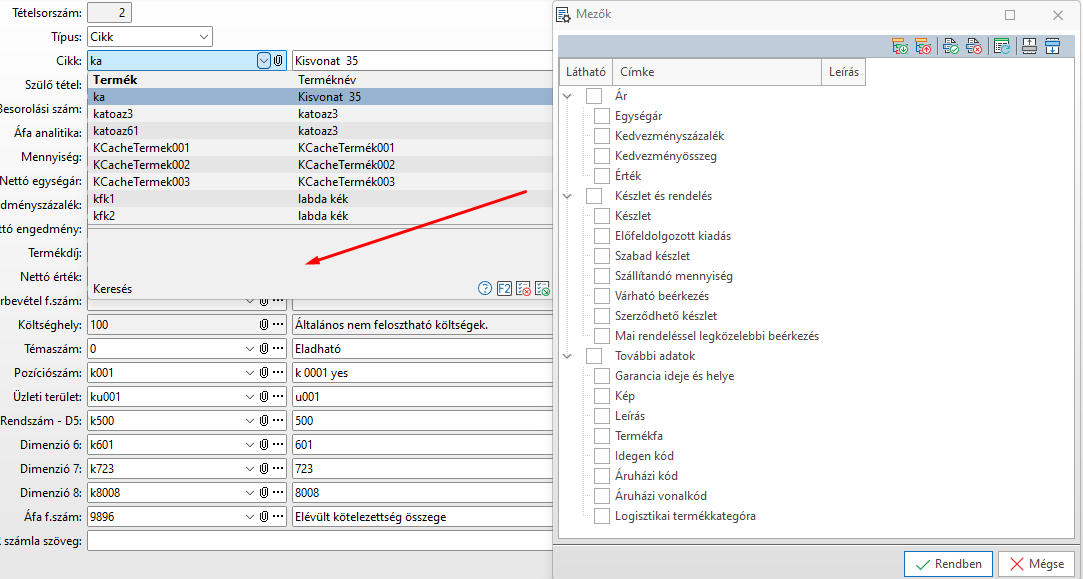Click the refresh table icon in Mezők toolbar

coord(1001,46)
